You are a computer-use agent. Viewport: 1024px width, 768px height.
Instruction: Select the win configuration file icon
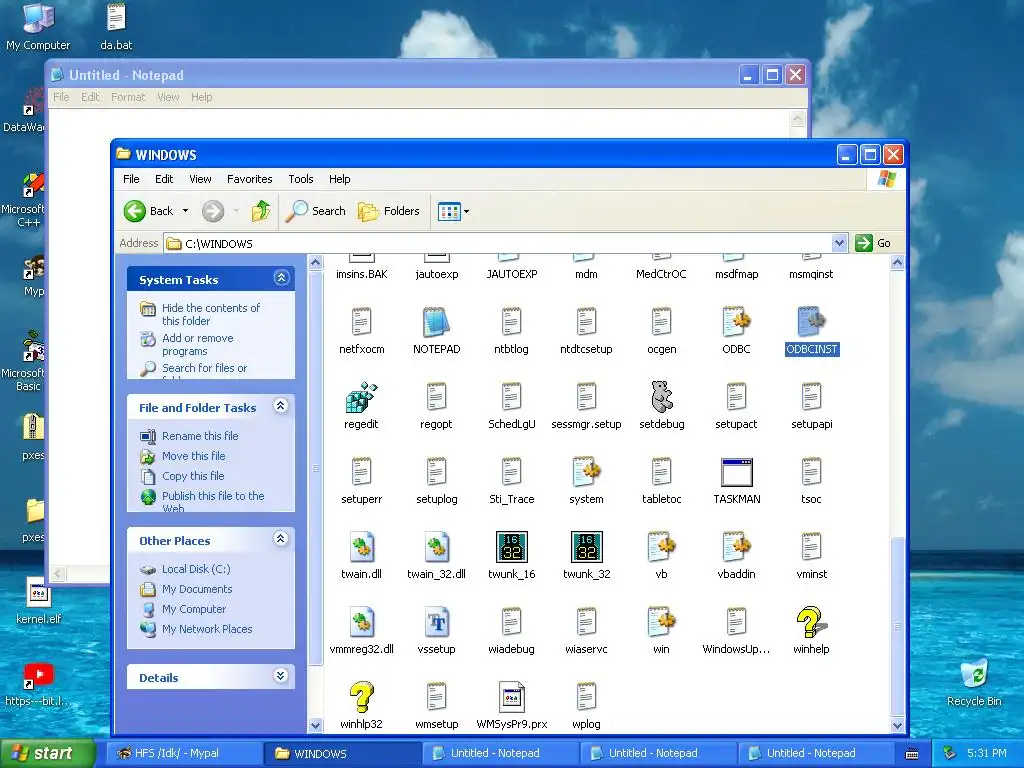[x=662, y=622]
